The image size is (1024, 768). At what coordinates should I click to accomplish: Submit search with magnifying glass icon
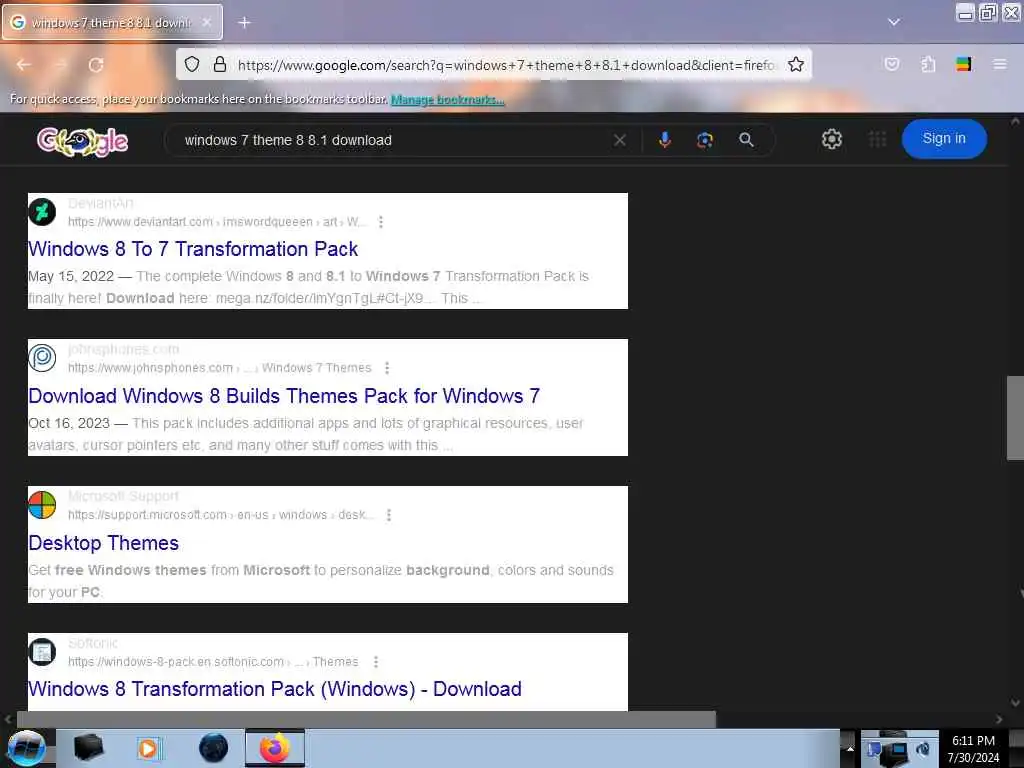point(746,140)
